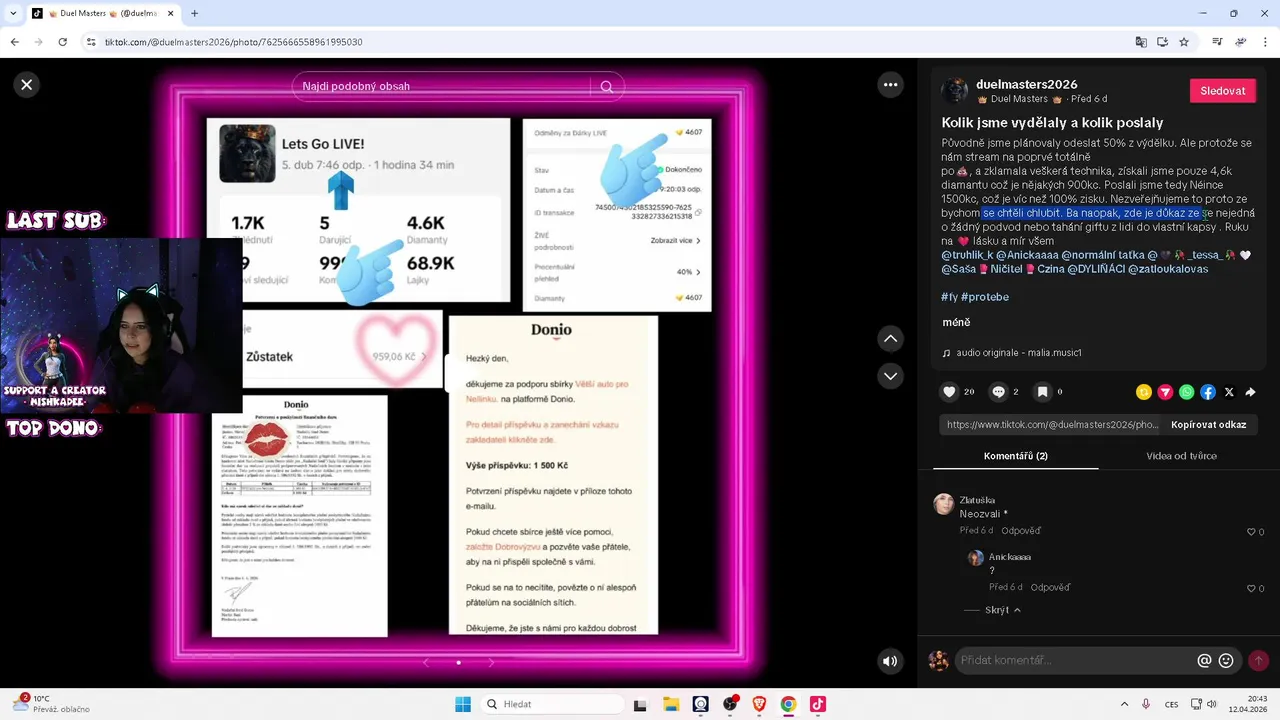The width and height of the screenshot is (1280, 720).
Task: Open hashtag #fy
Action: point(949,297)
